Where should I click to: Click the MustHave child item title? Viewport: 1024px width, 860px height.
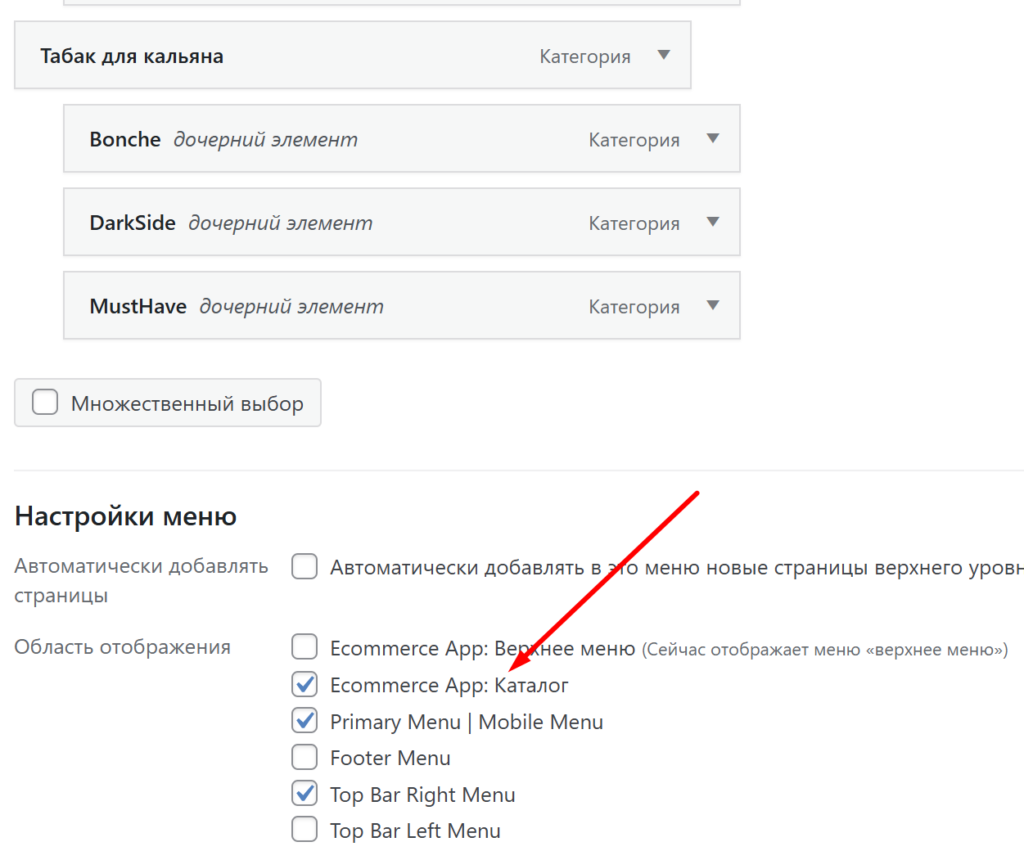138,306
